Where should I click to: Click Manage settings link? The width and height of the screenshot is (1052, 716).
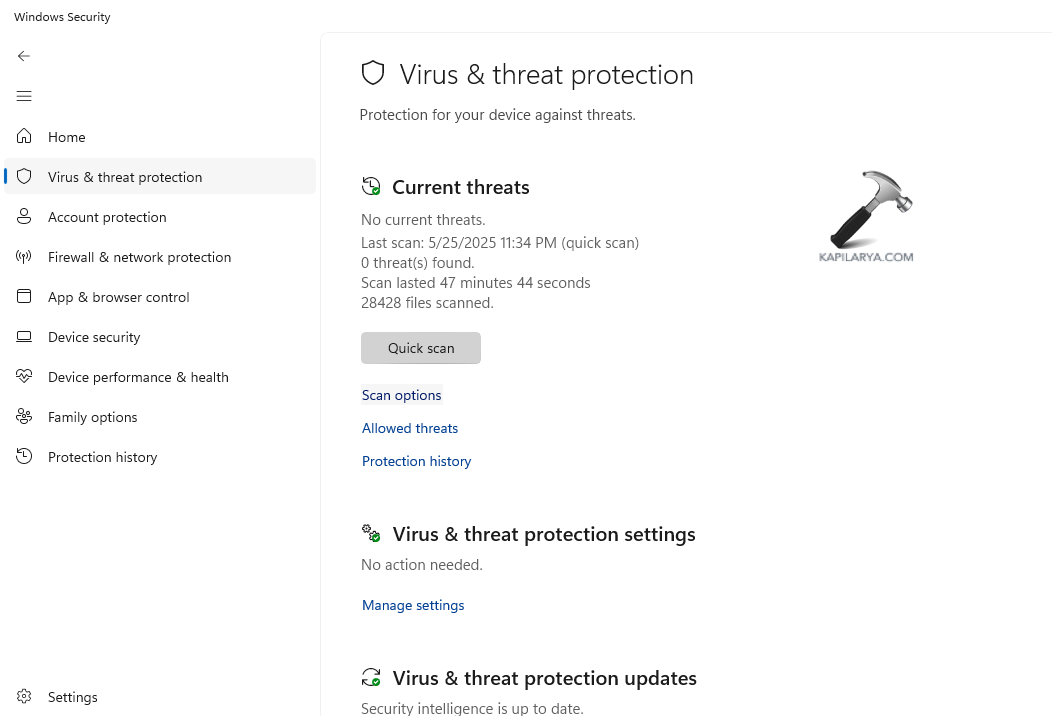pyautogui.click(x=413, y=605)
